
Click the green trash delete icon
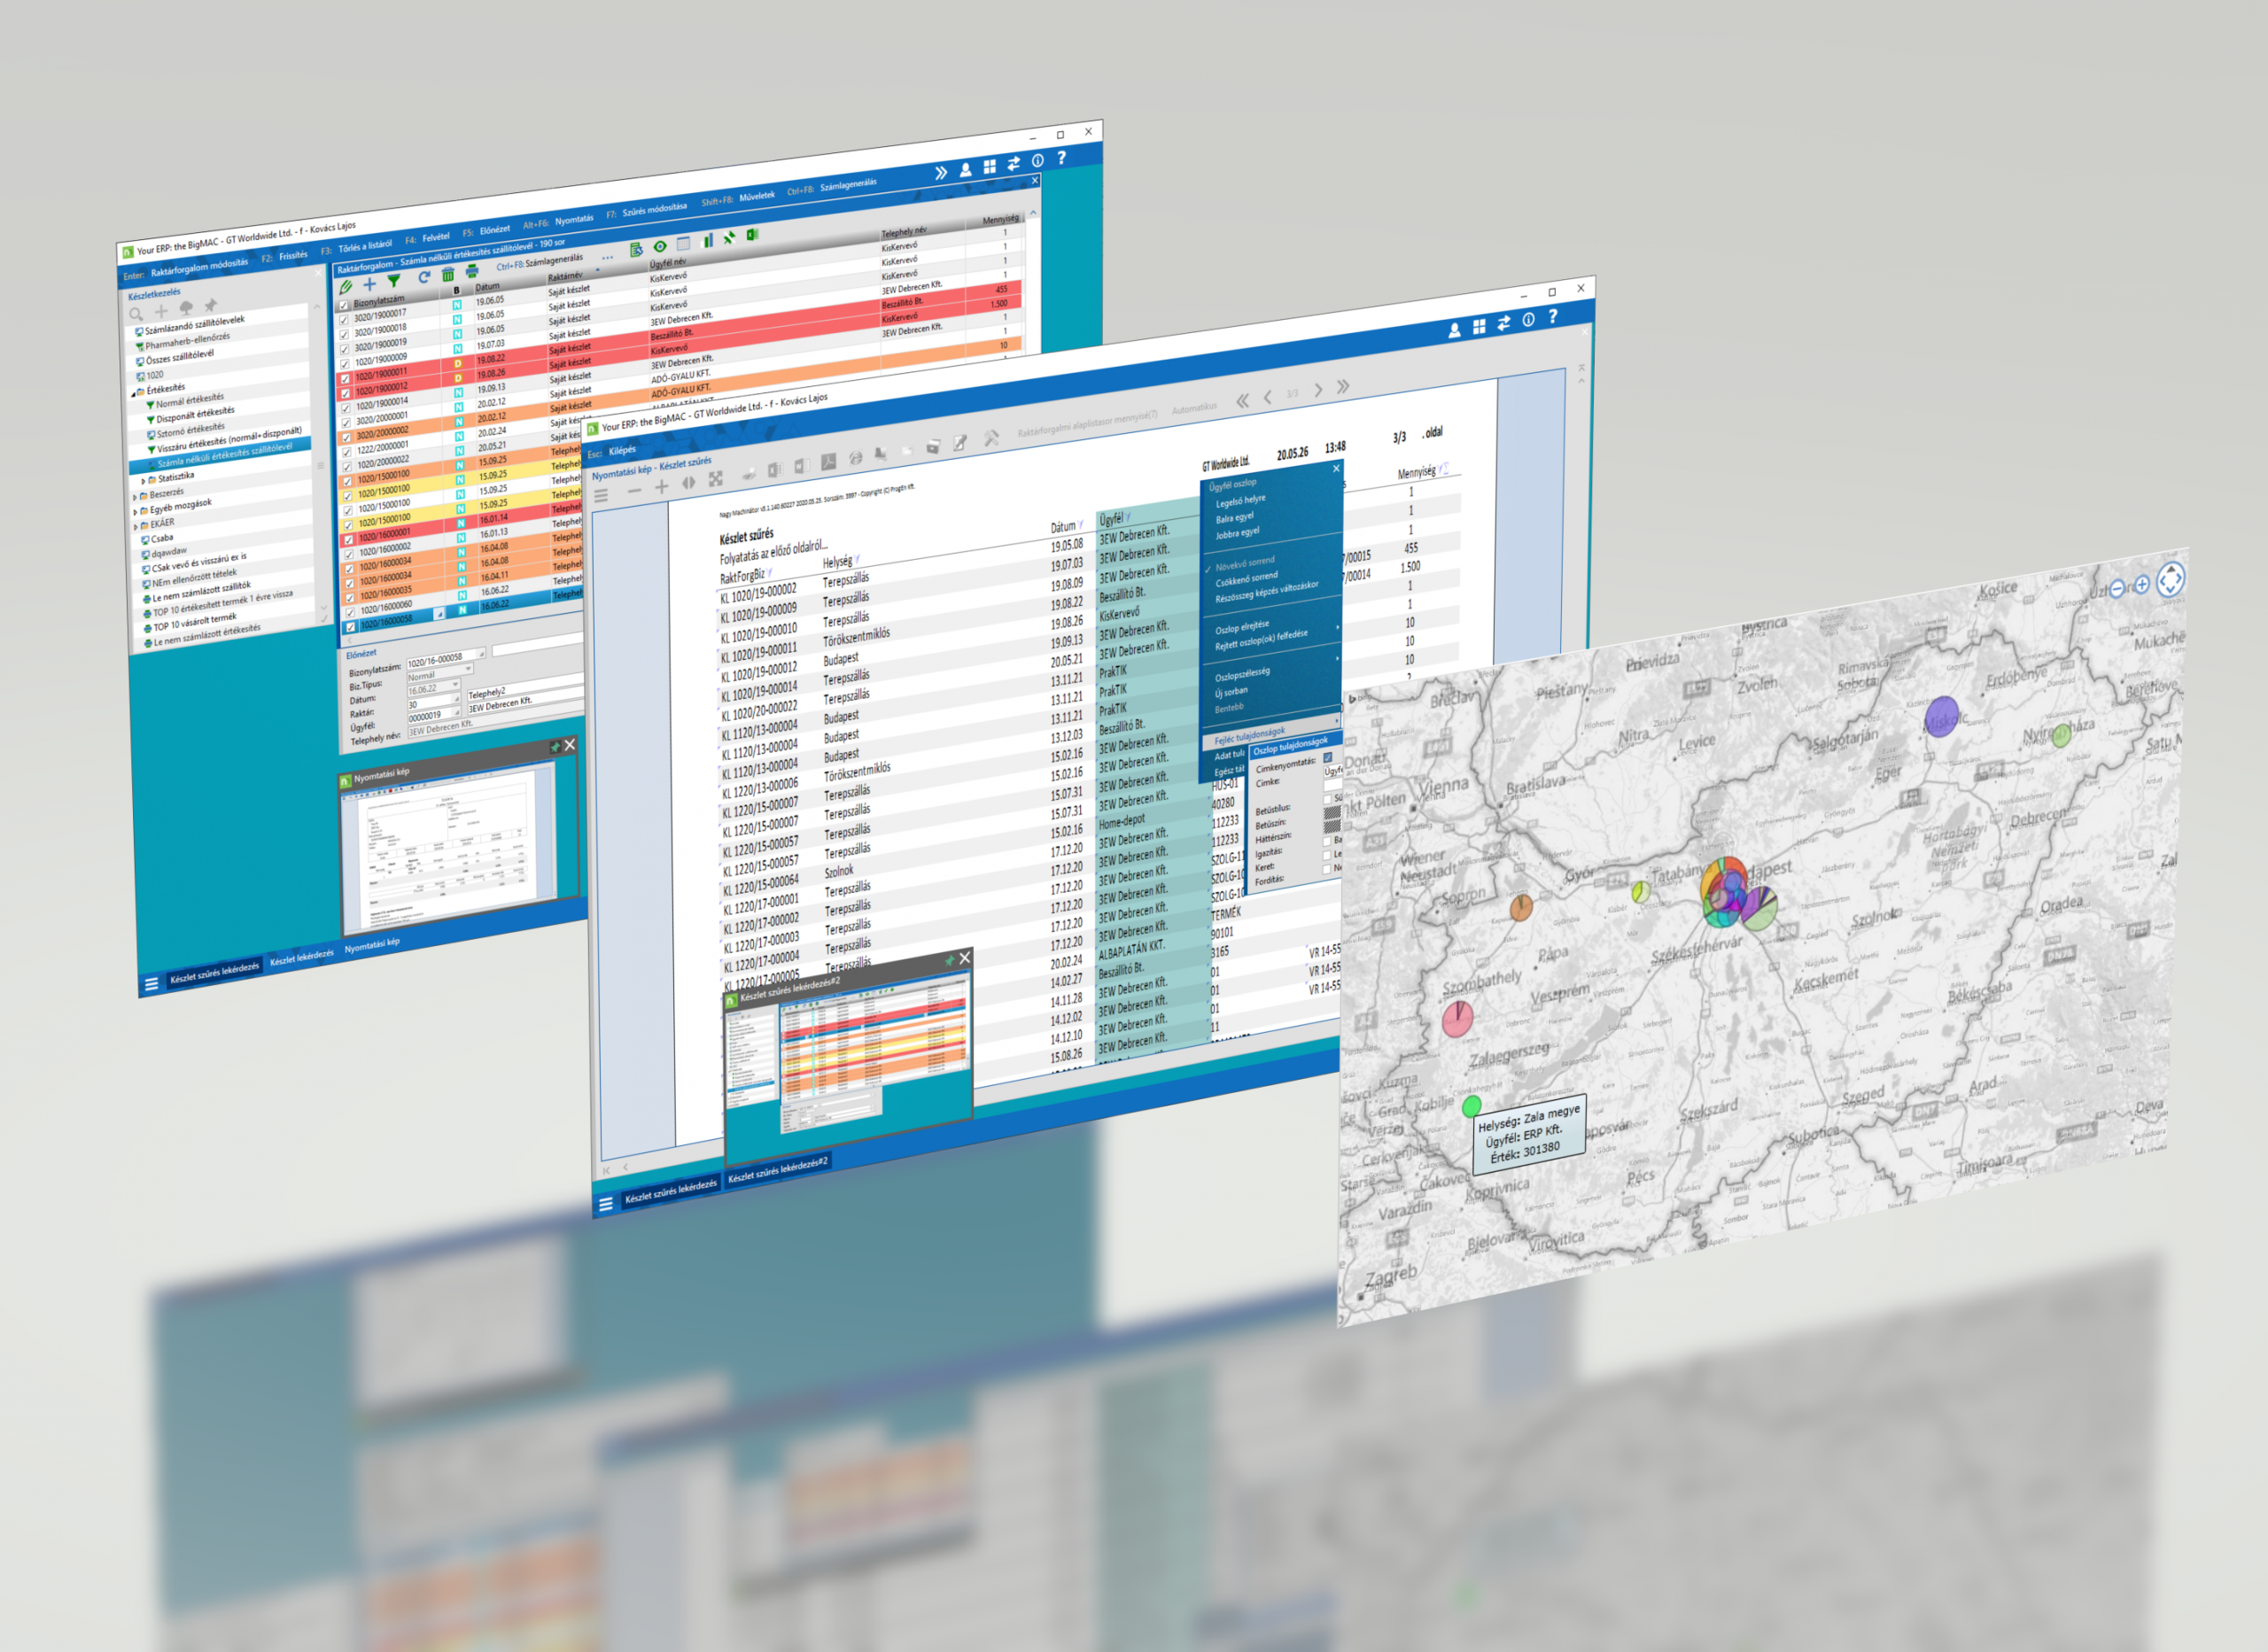[448, 274]
